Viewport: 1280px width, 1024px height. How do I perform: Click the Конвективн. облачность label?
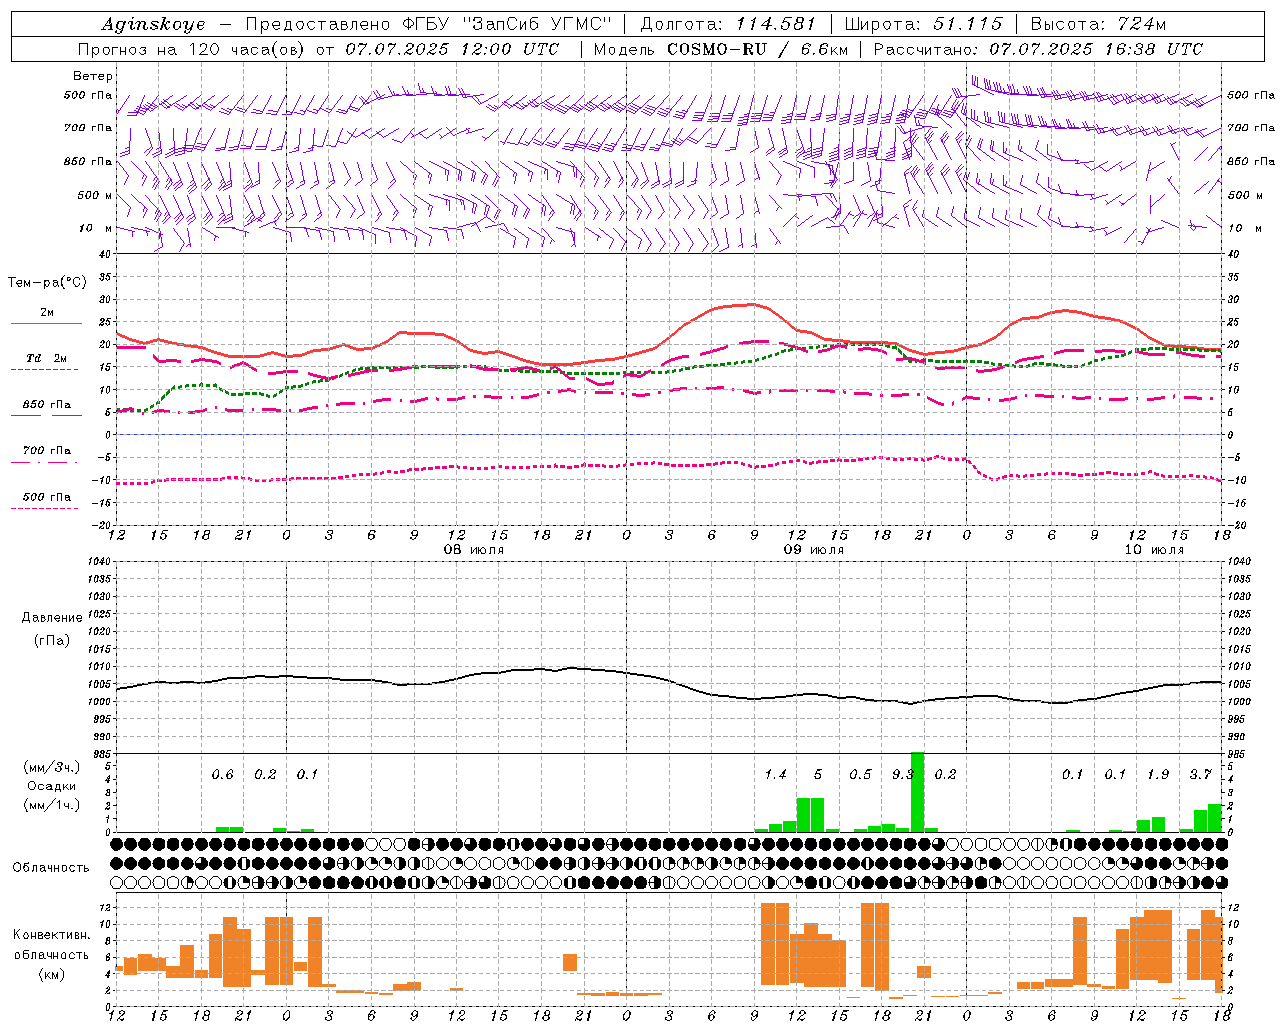coord(51,944)
